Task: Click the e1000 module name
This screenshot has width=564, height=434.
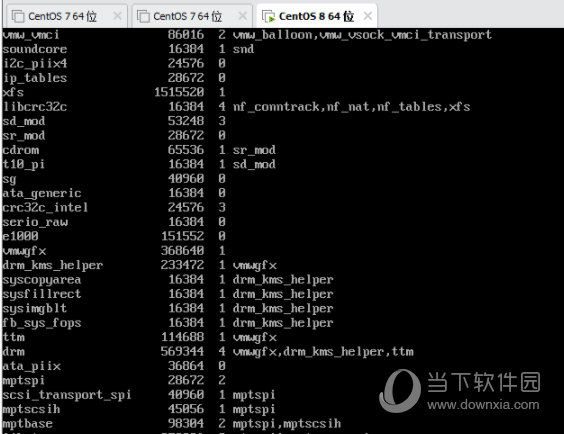Action: coord(20,236)
